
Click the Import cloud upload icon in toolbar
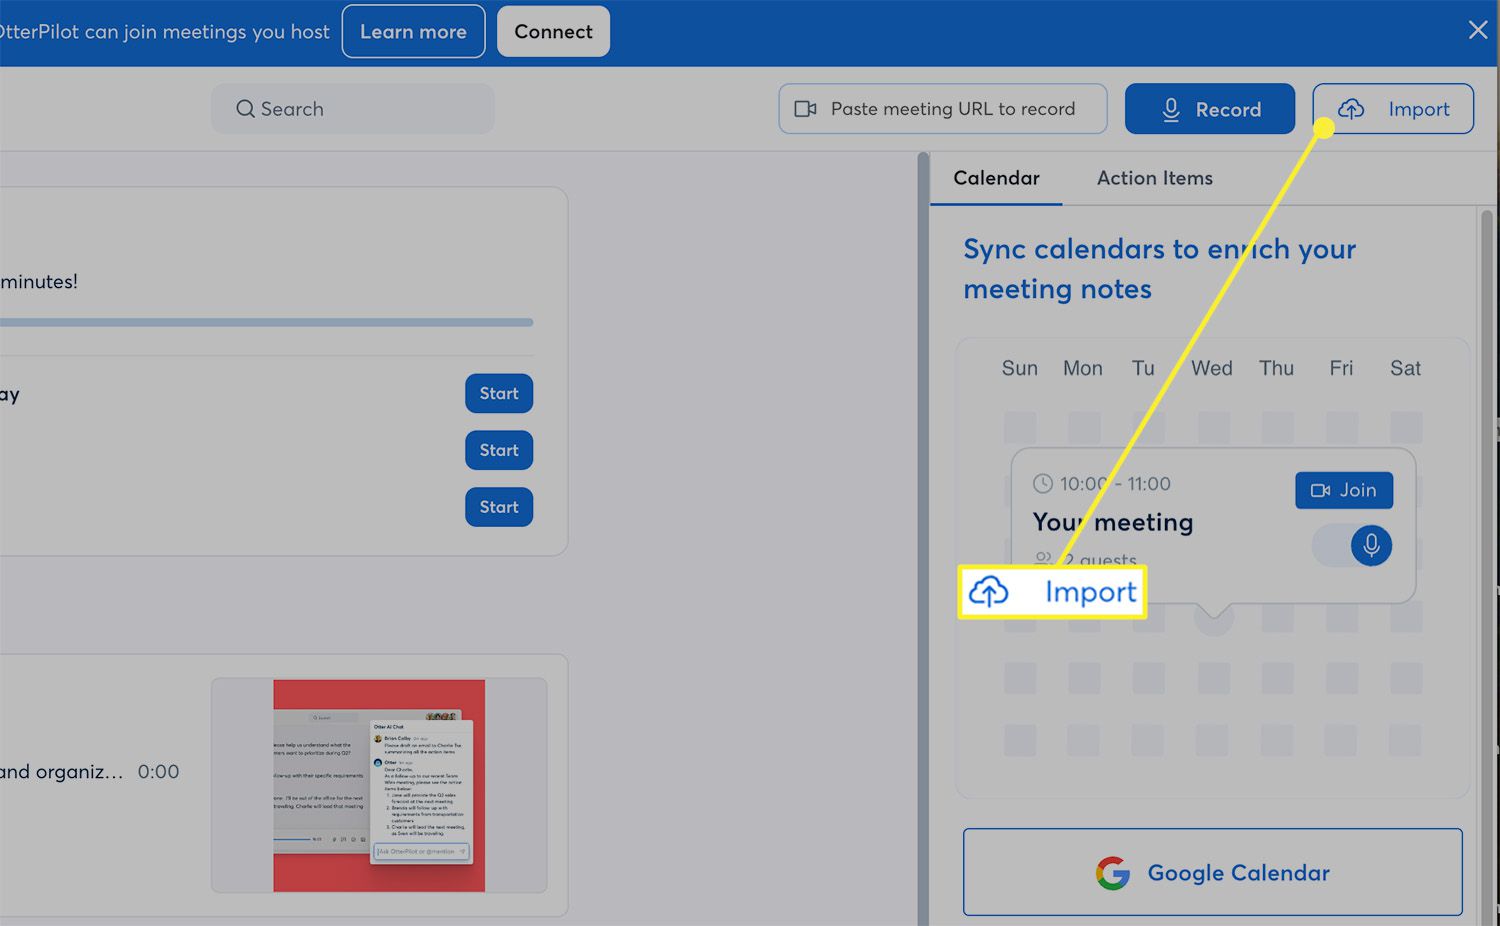[x=1351, y=109]
